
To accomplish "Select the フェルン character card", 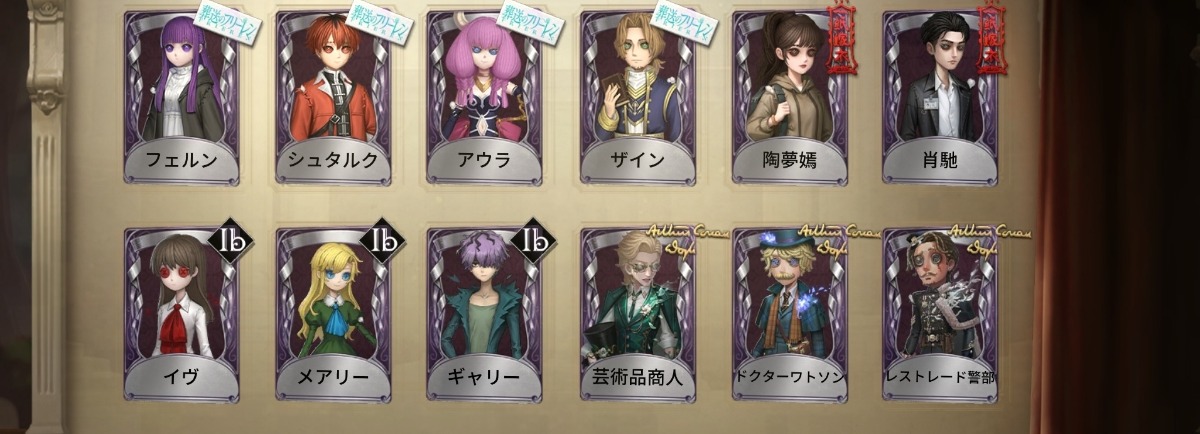I will click(181, 97).
